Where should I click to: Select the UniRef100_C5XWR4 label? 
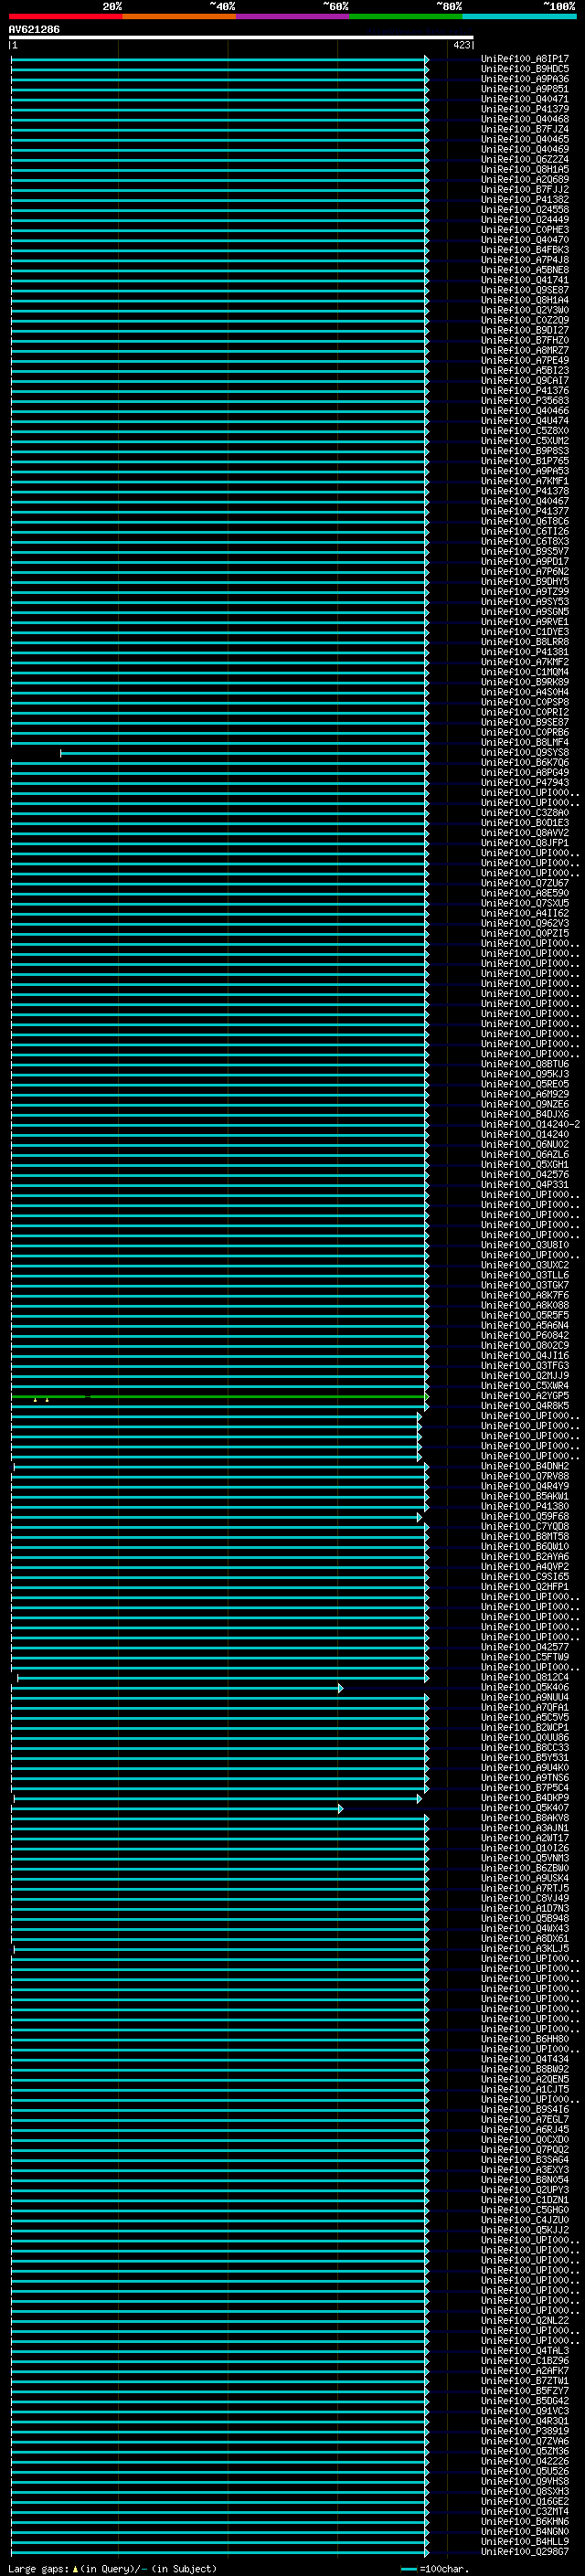525,1386
